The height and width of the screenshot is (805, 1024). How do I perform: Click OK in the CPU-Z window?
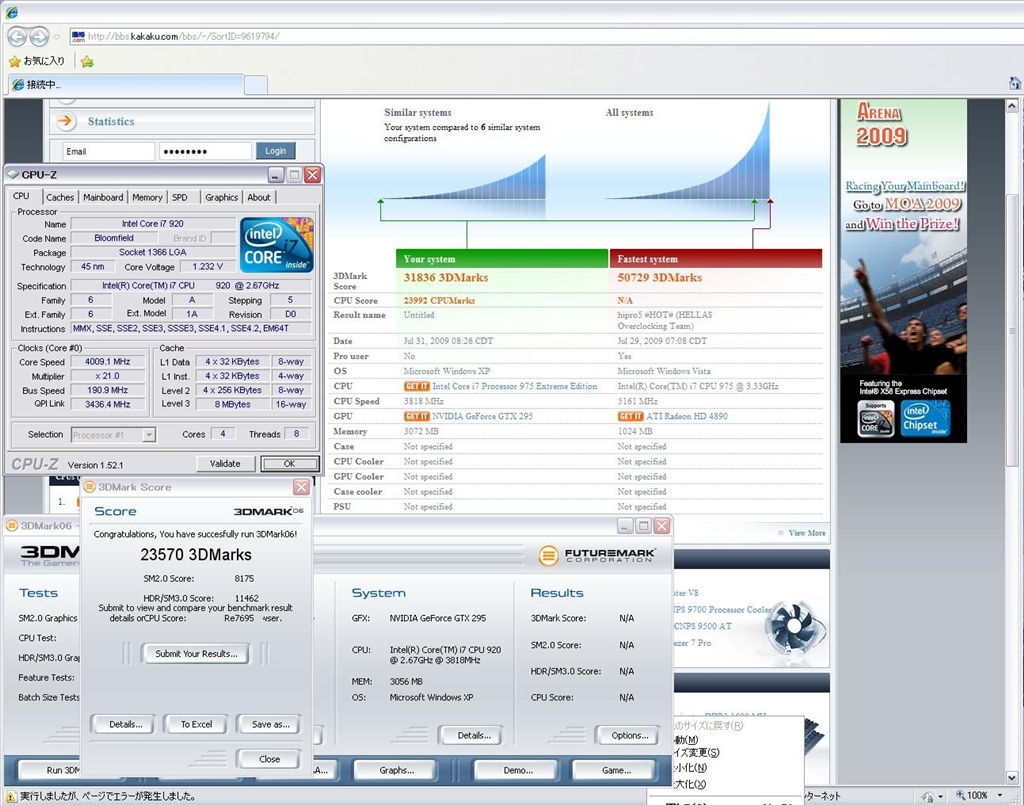(x=289, y=464)
